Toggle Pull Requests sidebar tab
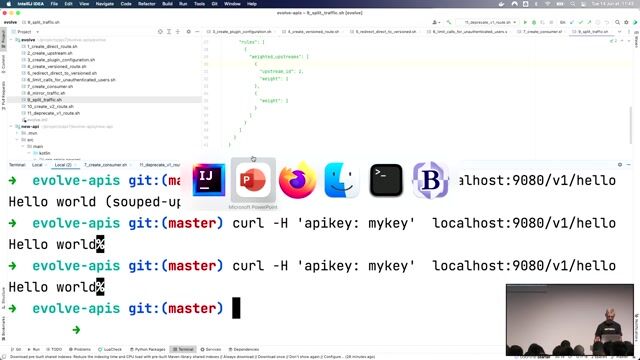 click(x=3, y=96)
